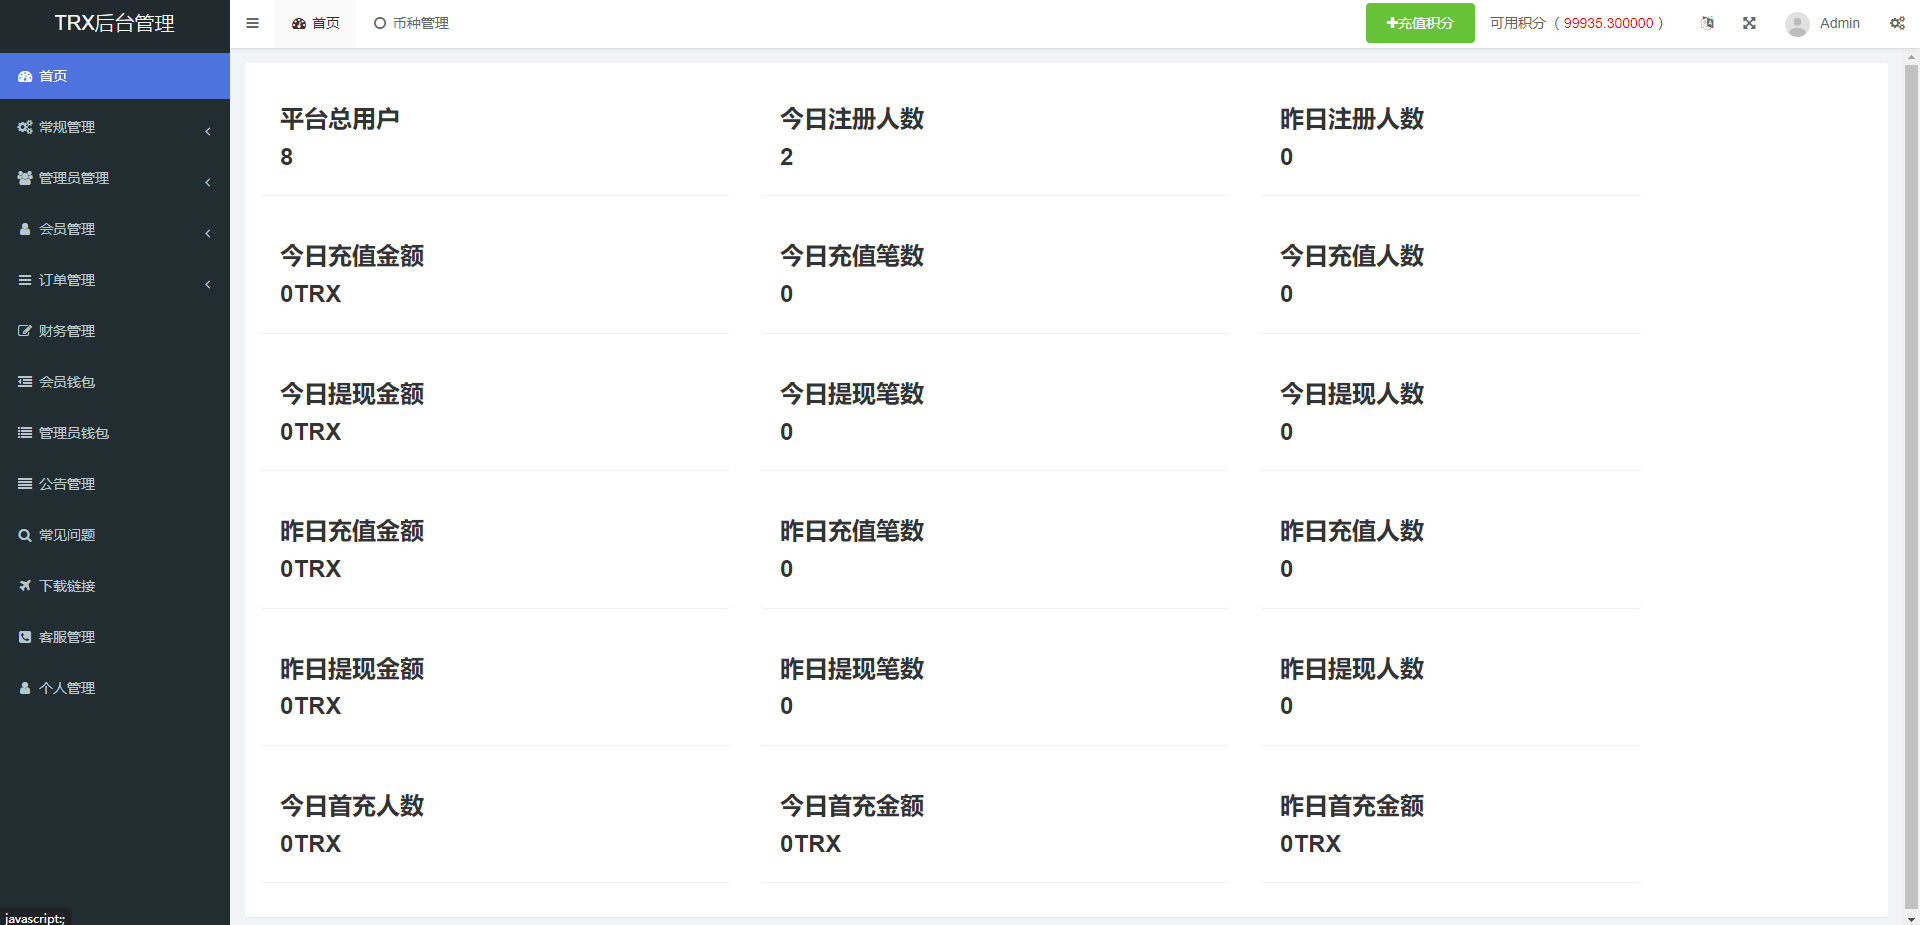Click the language switch icon
The image size is (1920, 925).
[x=1707, y=23]
